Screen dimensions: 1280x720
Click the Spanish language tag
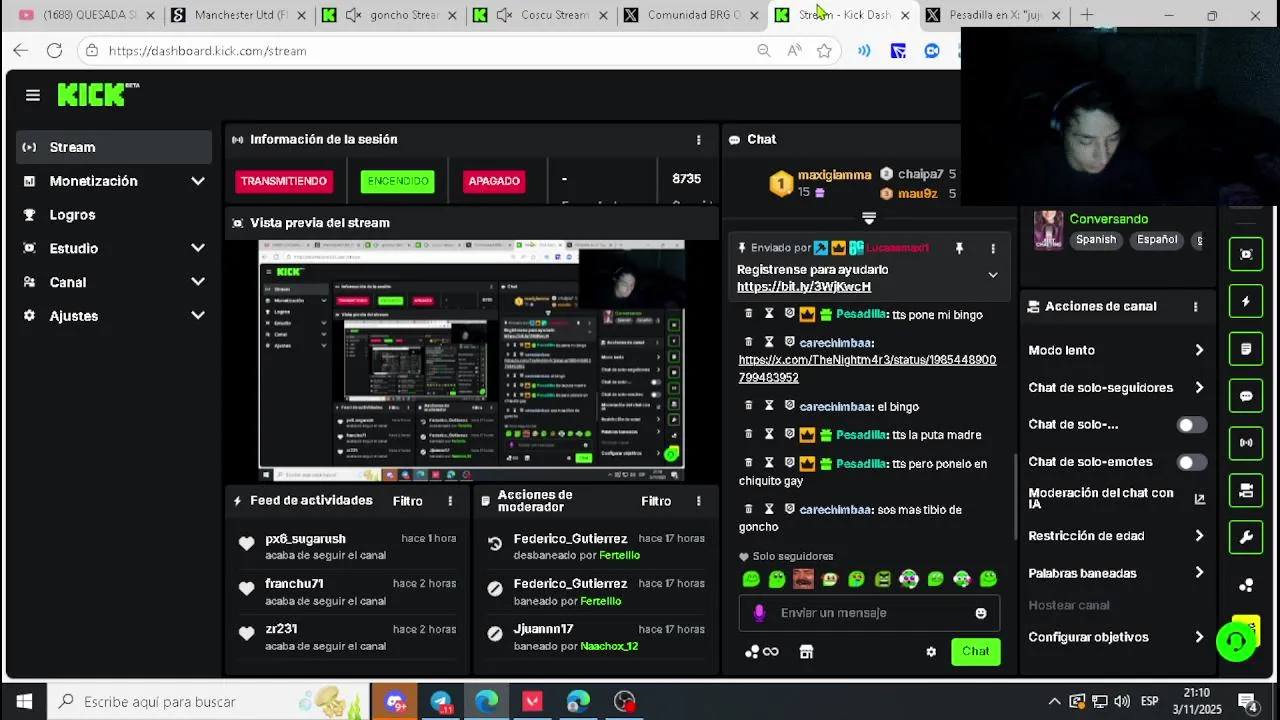(x=1096, y=240)
